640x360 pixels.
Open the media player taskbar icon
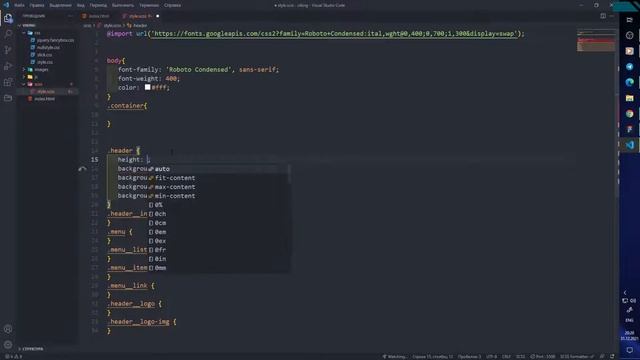629,51
